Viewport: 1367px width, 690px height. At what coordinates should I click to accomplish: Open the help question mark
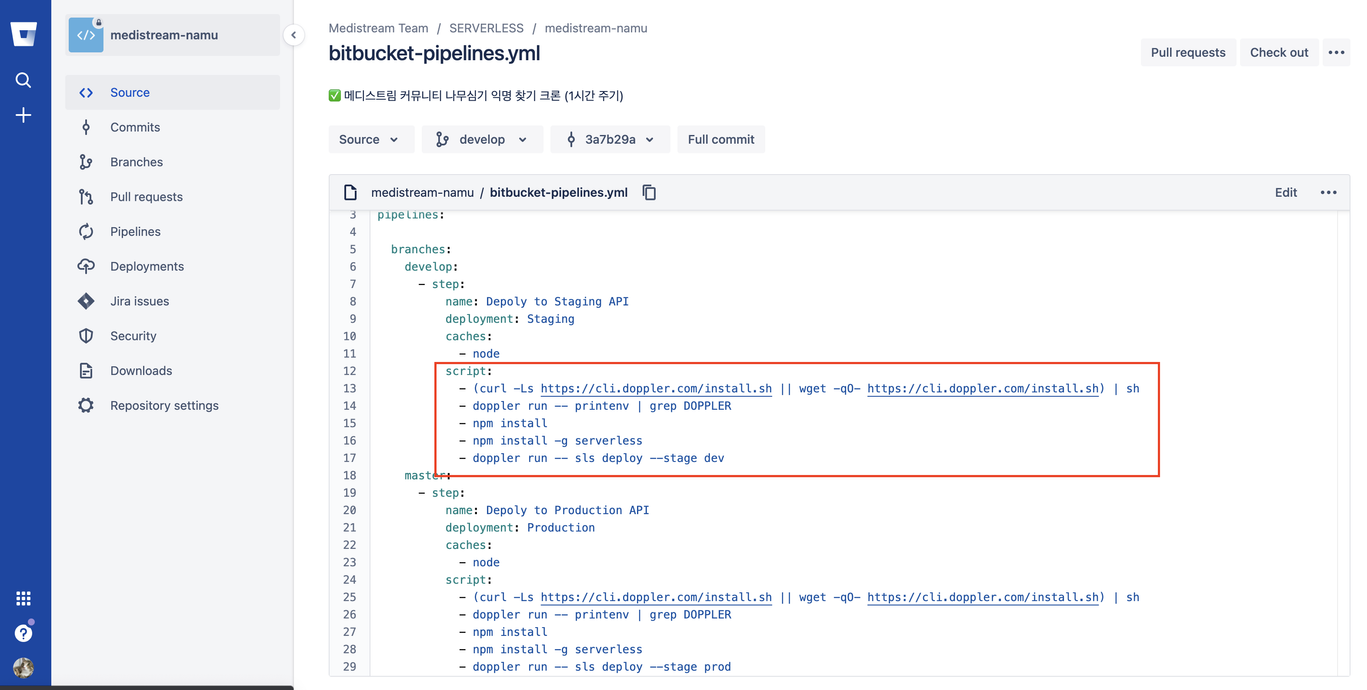23,633
